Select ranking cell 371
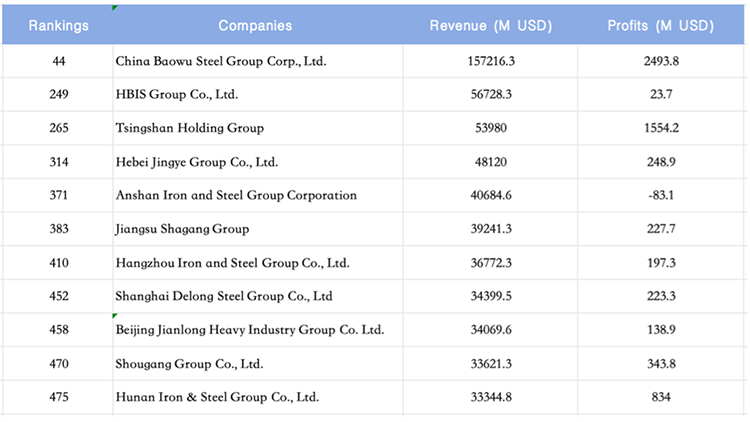Screen dimensions: 750x422 click(x=58, y=195)
